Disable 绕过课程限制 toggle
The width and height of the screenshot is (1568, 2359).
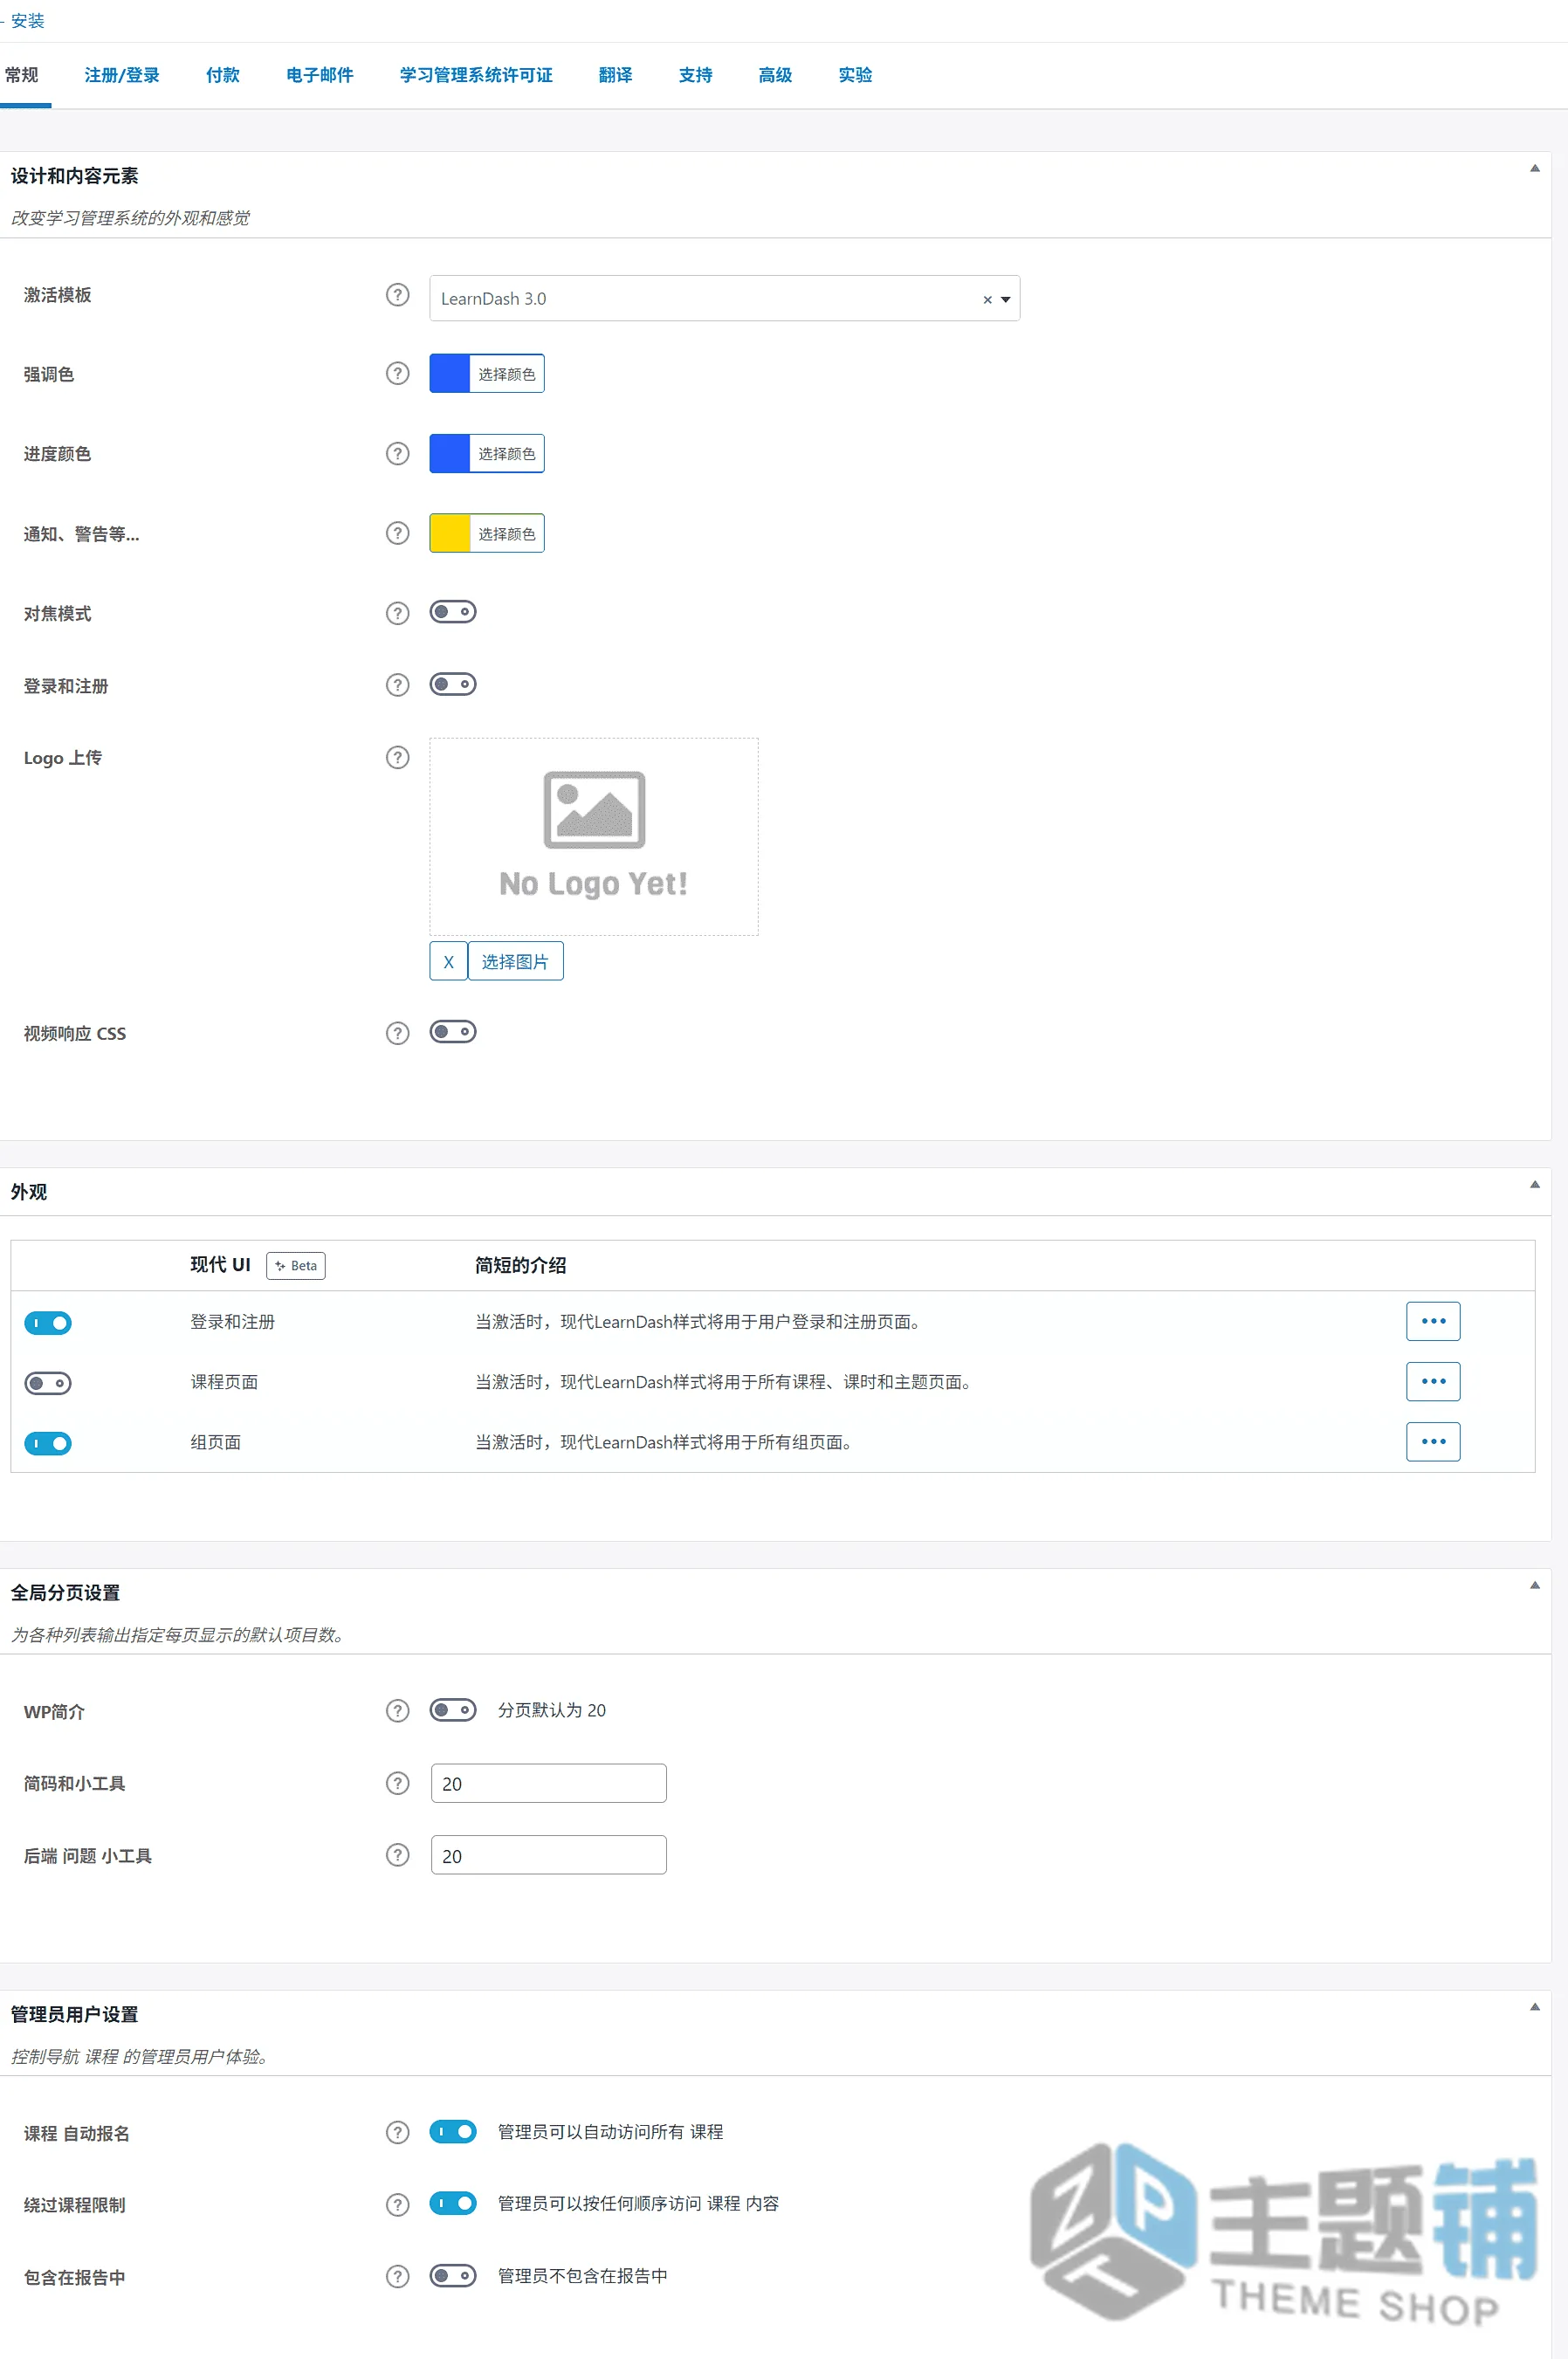pyautogui.click(x=453, y=2204)
